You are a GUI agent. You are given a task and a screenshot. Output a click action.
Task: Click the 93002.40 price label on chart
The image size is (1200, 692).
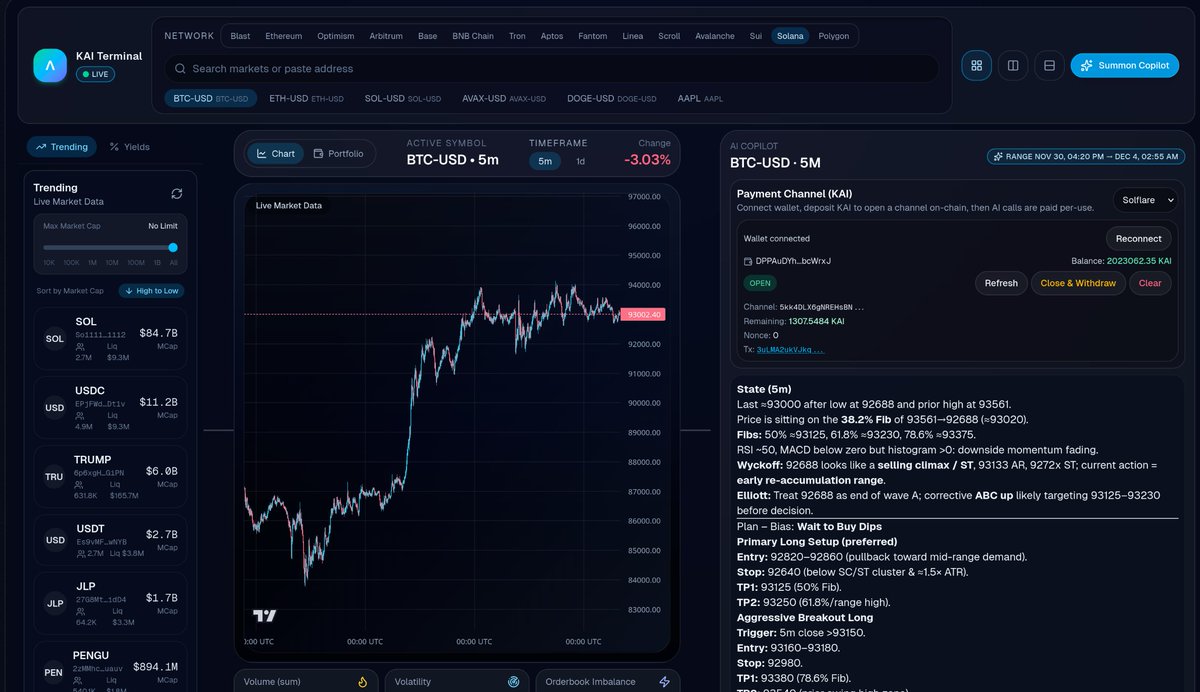tap(642, 314)
